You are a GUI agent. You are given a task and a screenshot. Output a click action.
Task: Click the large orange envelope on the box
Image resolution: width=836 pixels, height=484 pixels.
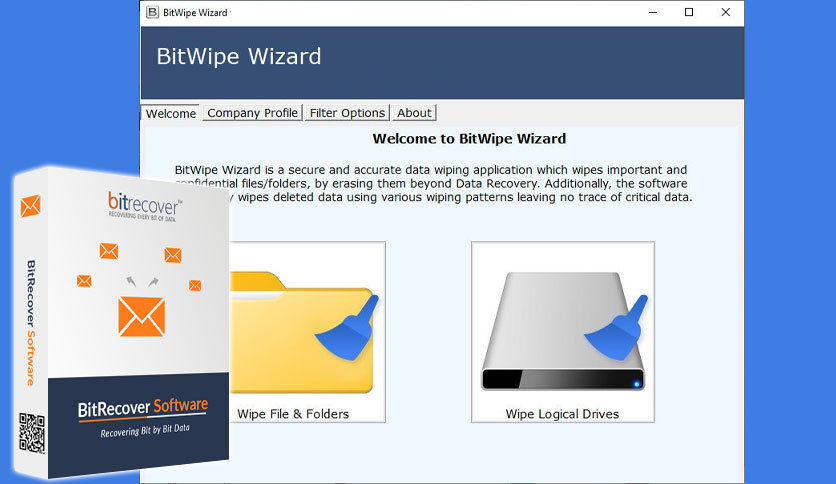(x=141, y=317)
